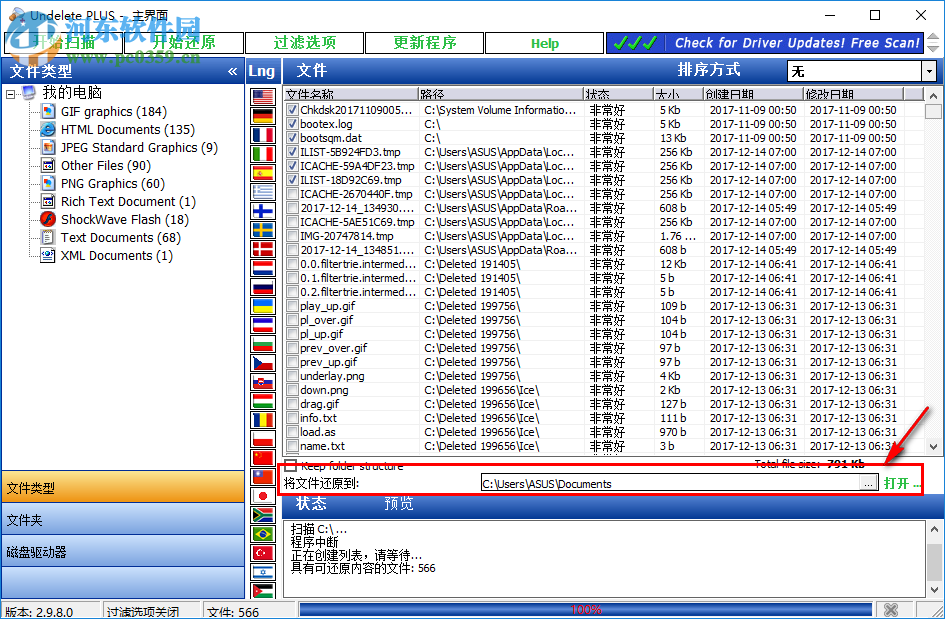Click the 100% progress bar at bottom
The width and height of the screenshot is (945, 619).
coord(587,608)
